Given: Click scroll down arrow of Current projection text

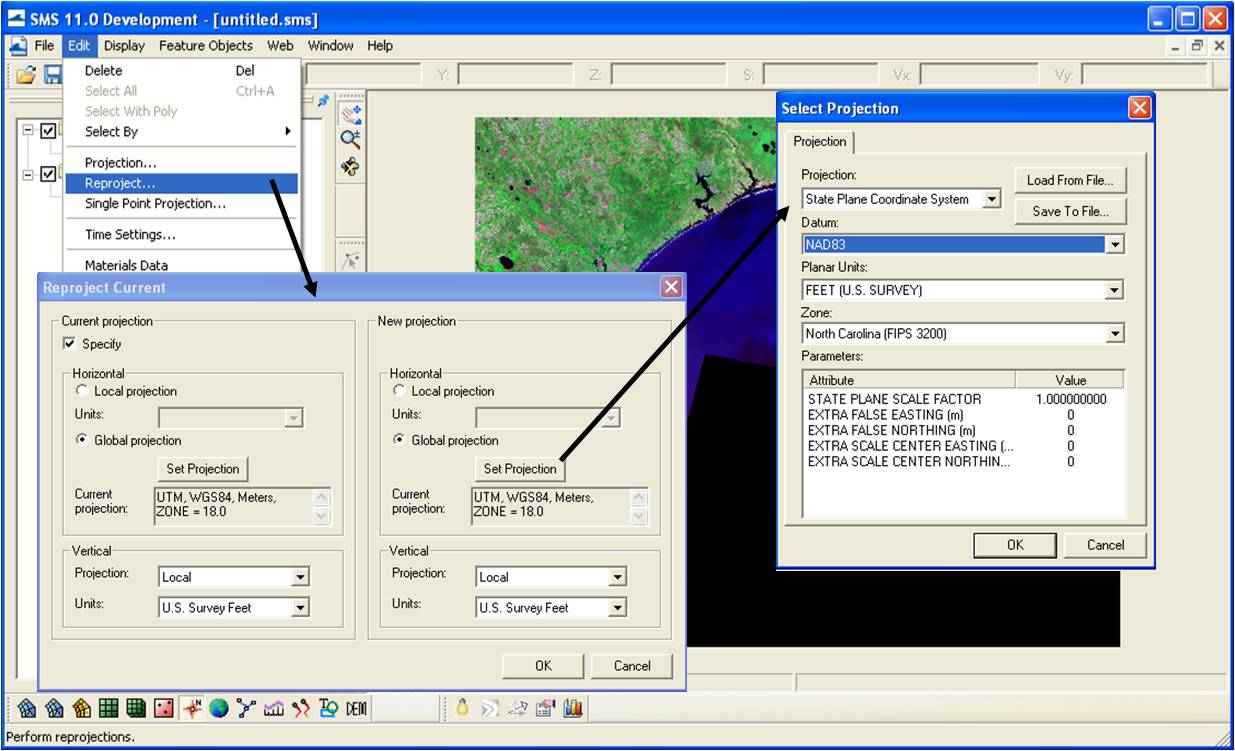Looking at the screenshot, I should click(x=321, y=516).
